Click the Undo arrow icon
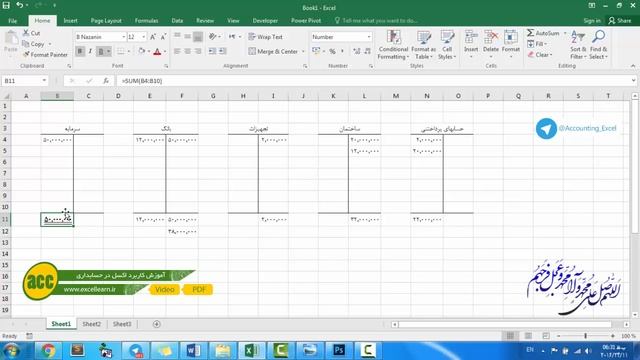 (x=19, y=5)
